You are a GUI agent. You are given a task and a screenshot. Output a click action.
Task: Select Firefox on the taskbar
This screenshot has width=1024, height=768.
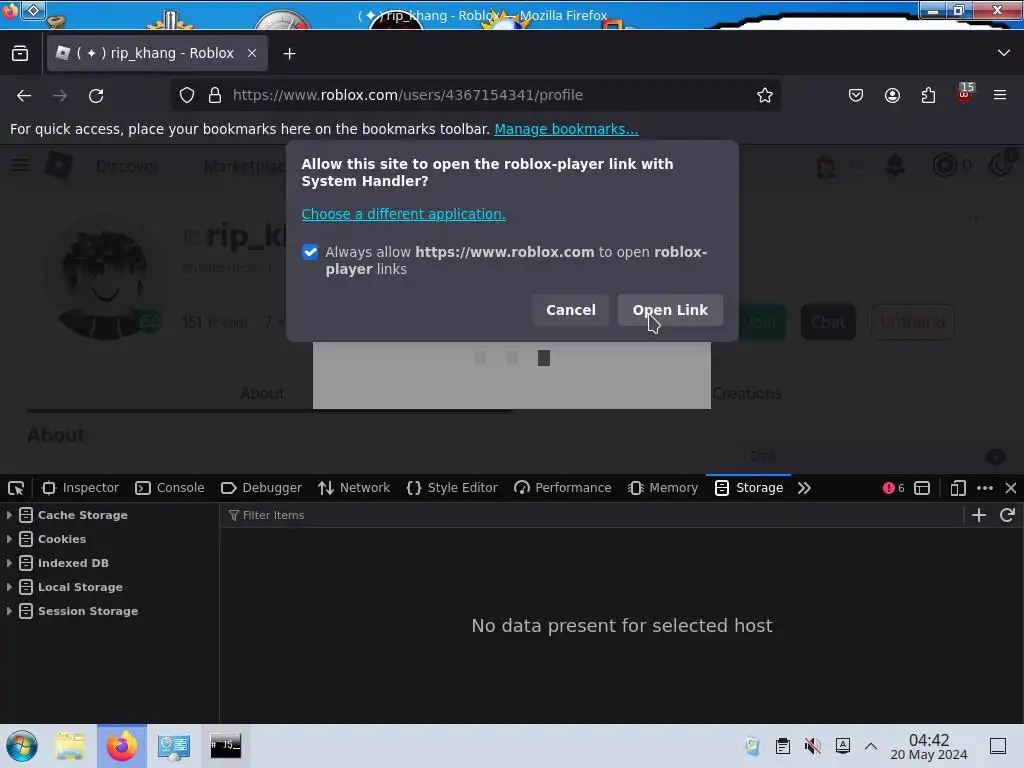click(122, 746)
